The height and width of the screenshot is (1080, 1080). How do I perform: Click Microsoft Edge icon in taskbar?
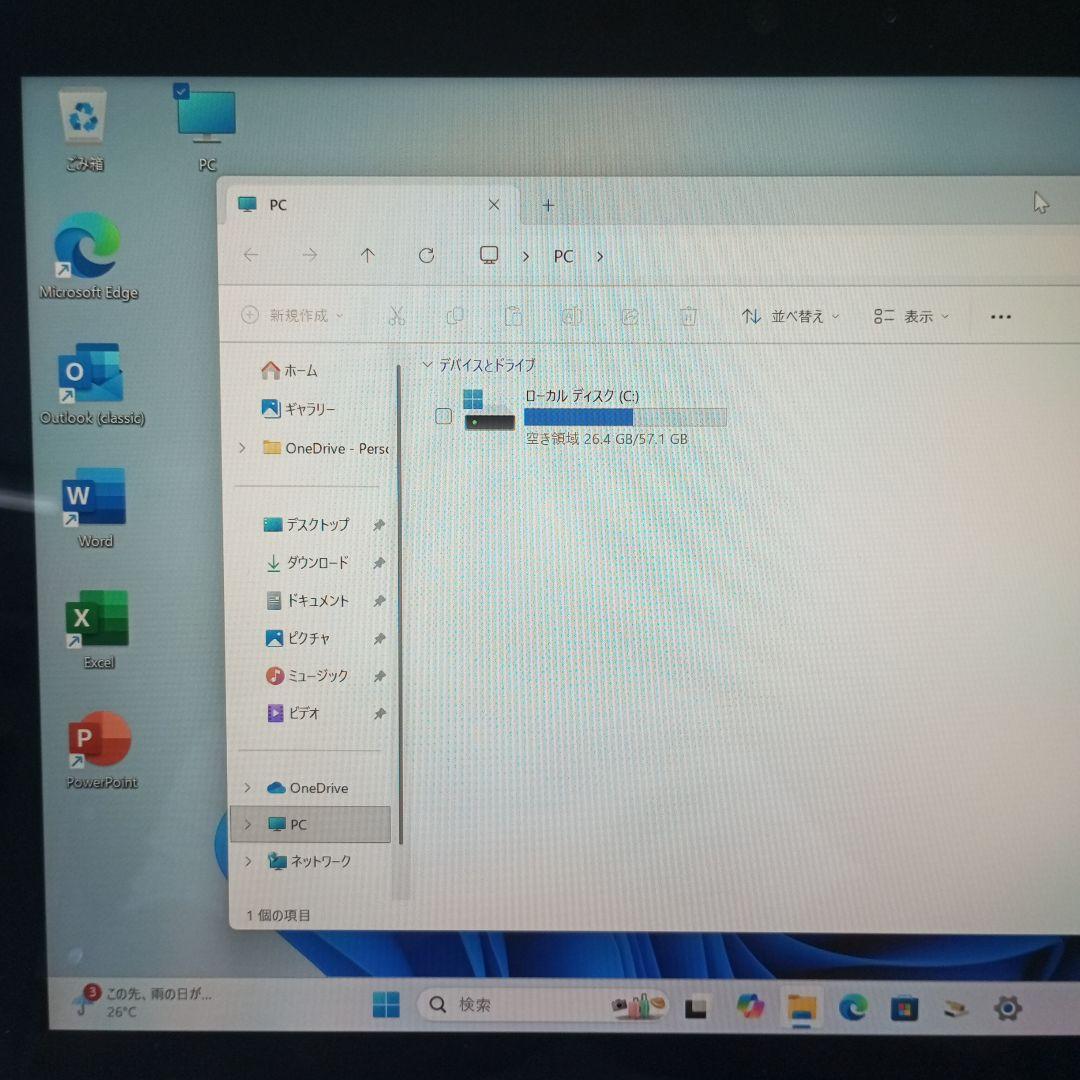(853, 1007)
